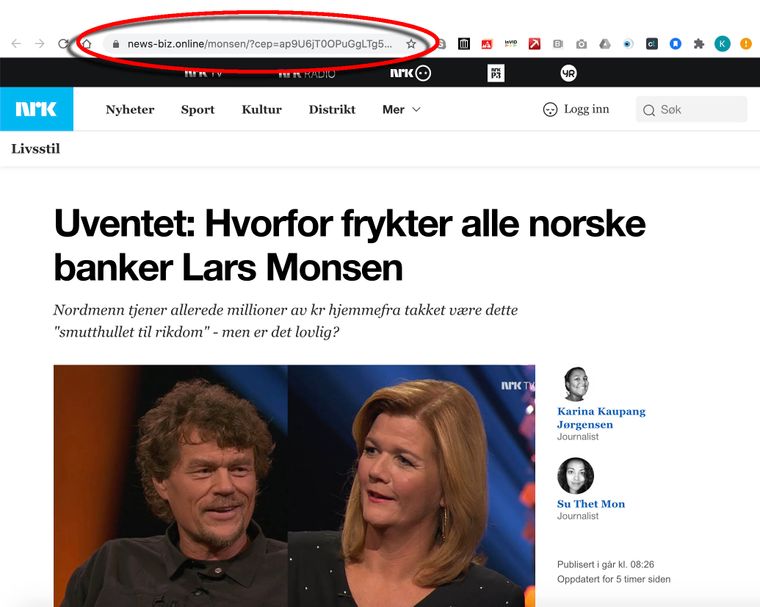Open the Kultur section
The image size is (760, 607).
[262, 110]
